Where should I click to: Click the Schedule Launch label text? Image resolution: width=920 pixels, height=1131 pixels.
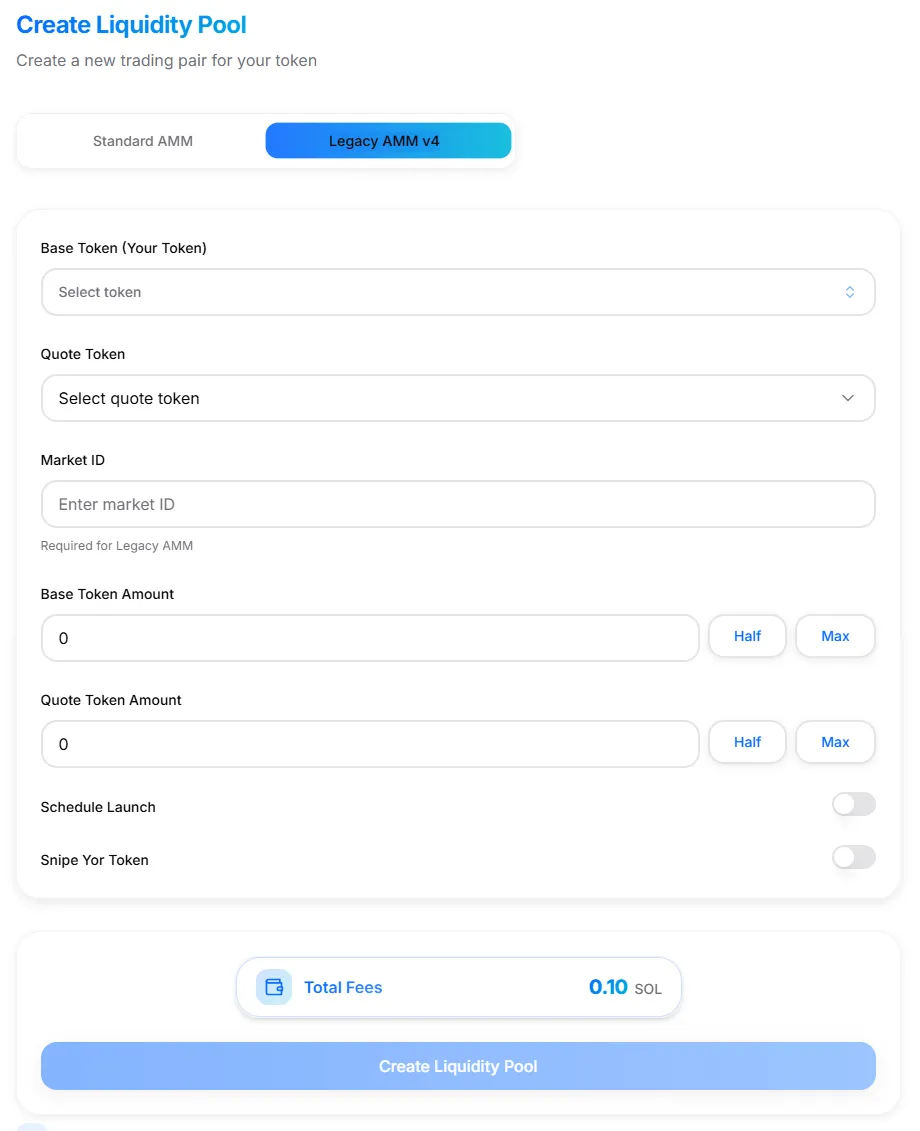(98, 807)
